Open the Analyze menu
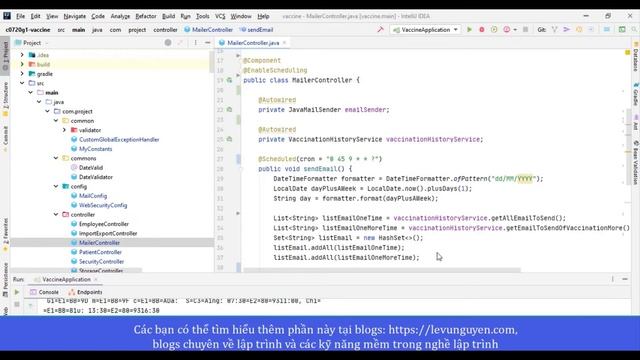 [120, 16]
